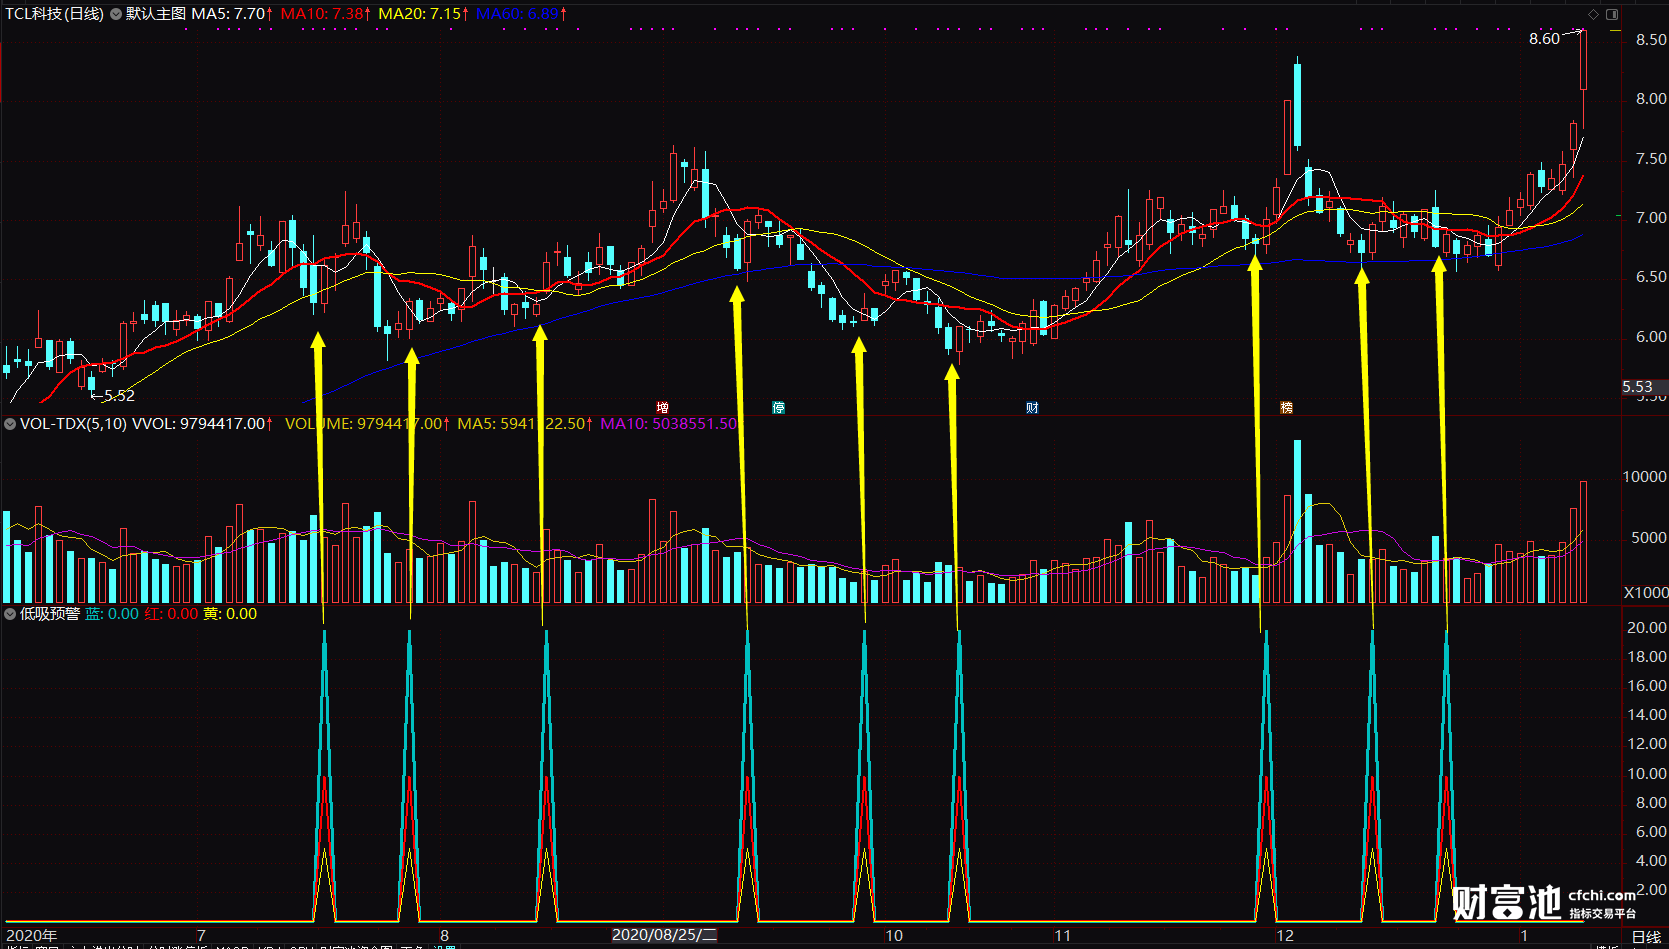Click the diamond marker icon above the chart
This screenshot has height=949, width=1669.
tap(1594, 14)
